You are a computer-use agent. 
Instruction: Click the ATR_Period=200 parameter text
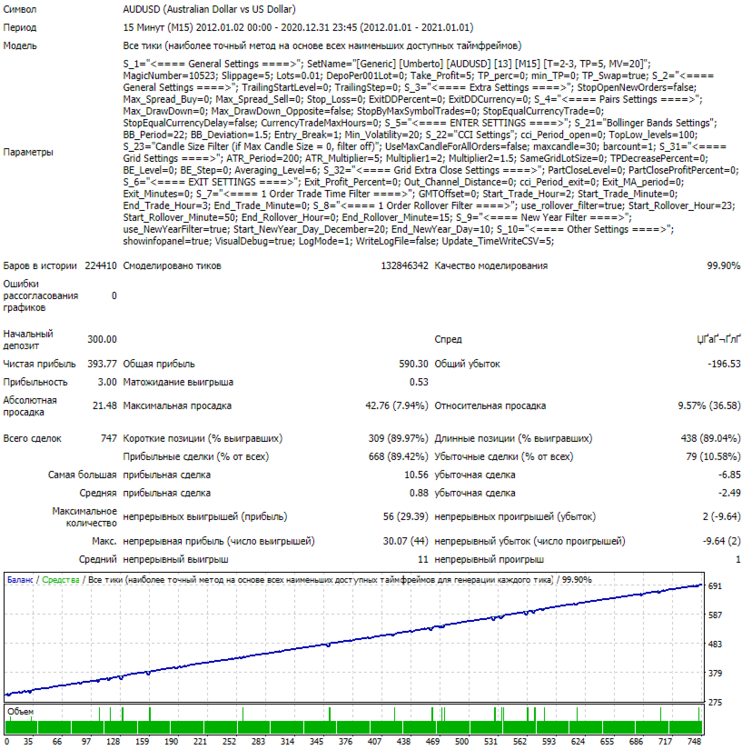click(262, 158)
